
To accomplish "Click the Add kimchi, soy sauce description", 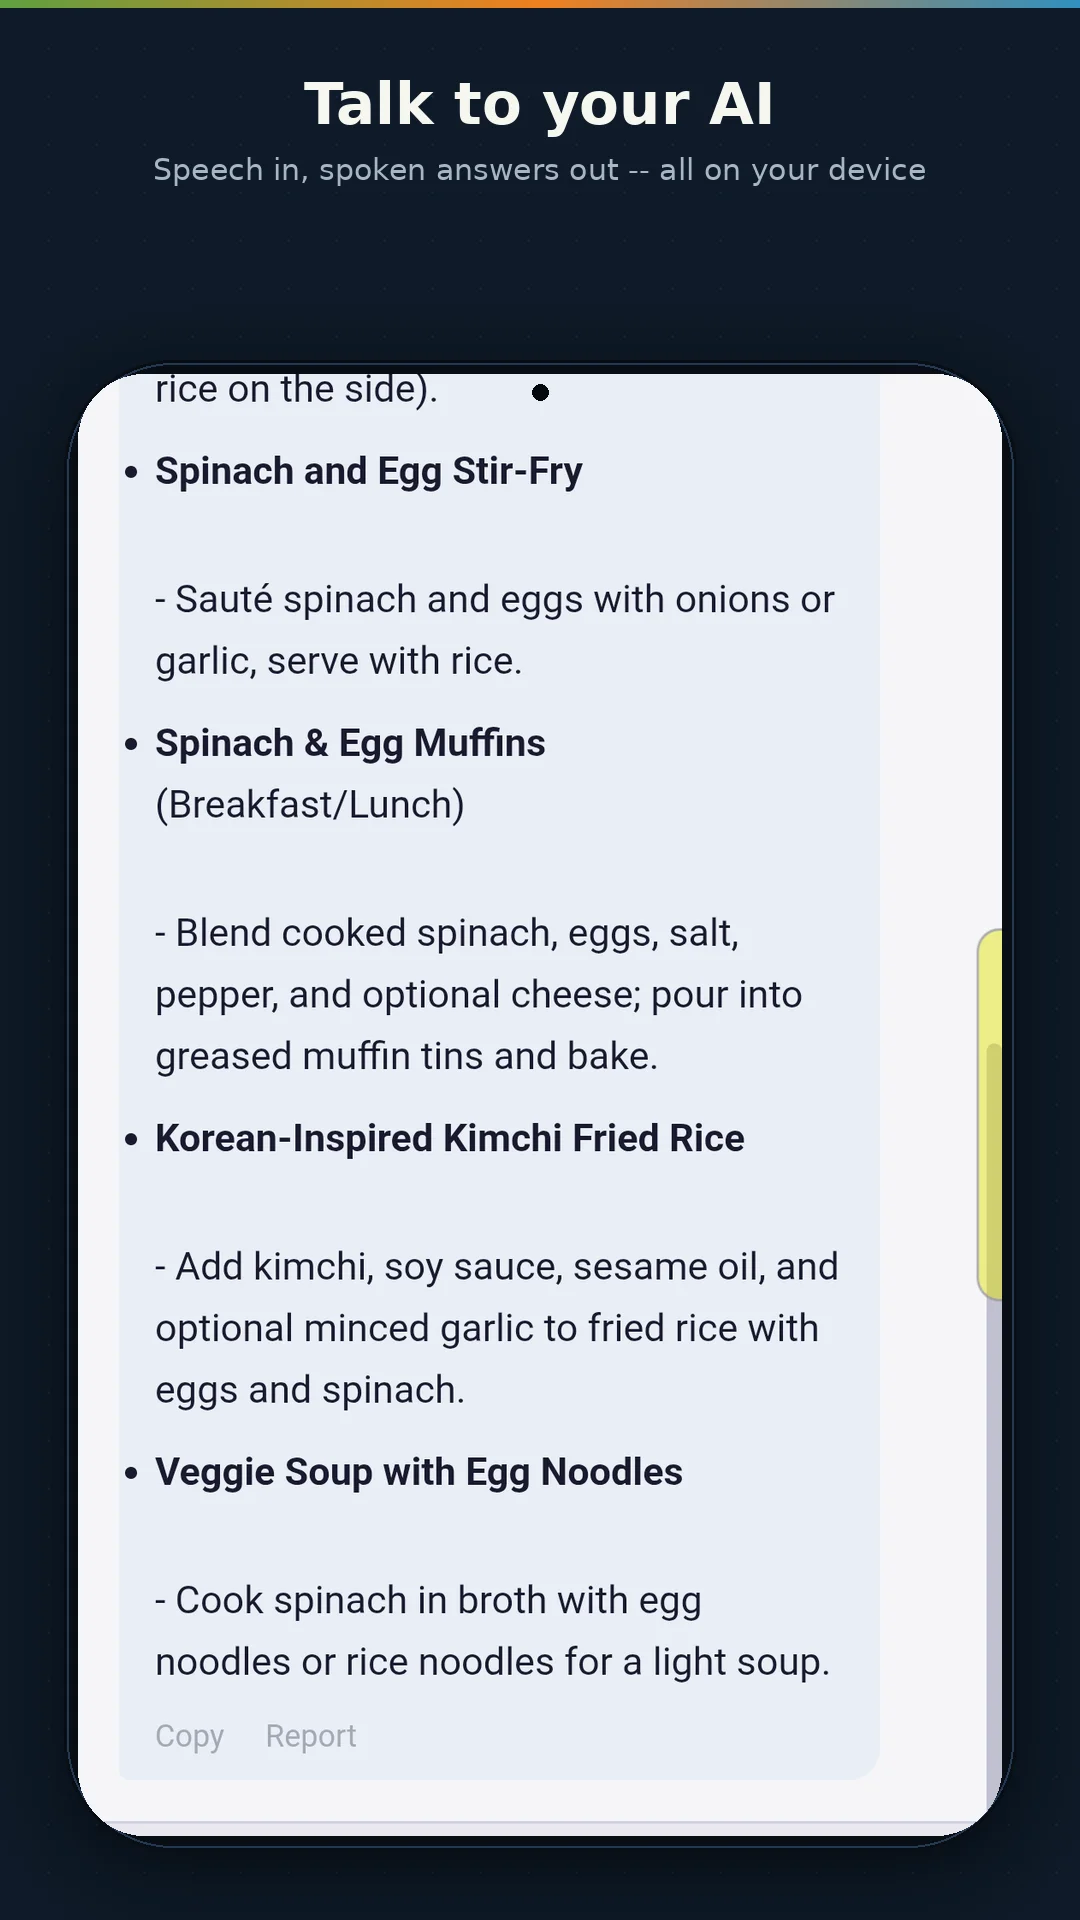I will click(x=497, y=1328).
